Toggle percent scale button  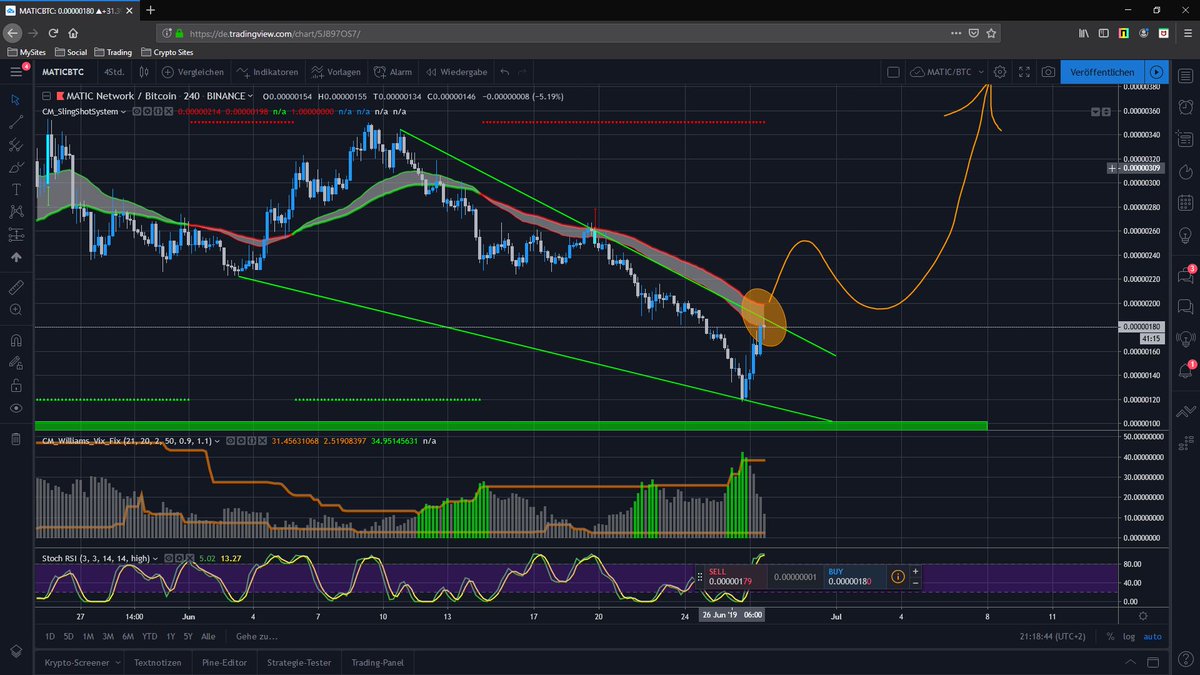coord(1110,636)
